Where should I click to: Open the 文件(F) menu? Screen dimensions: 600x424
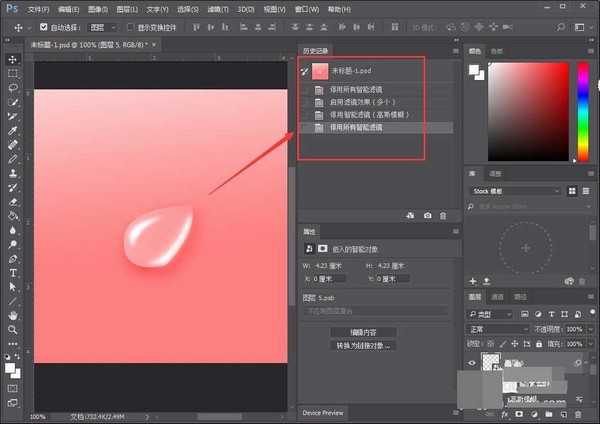point(39,8)
